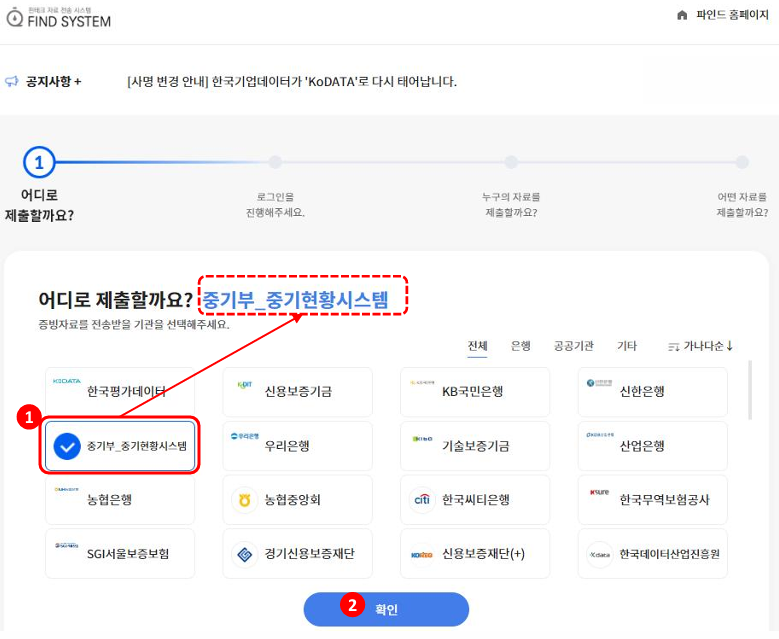Image resolution: width=779 pixels, height=639 pixels.
Task: Click the blue 중기부_중기현황시스템 heading text
Action: (295, 300)
